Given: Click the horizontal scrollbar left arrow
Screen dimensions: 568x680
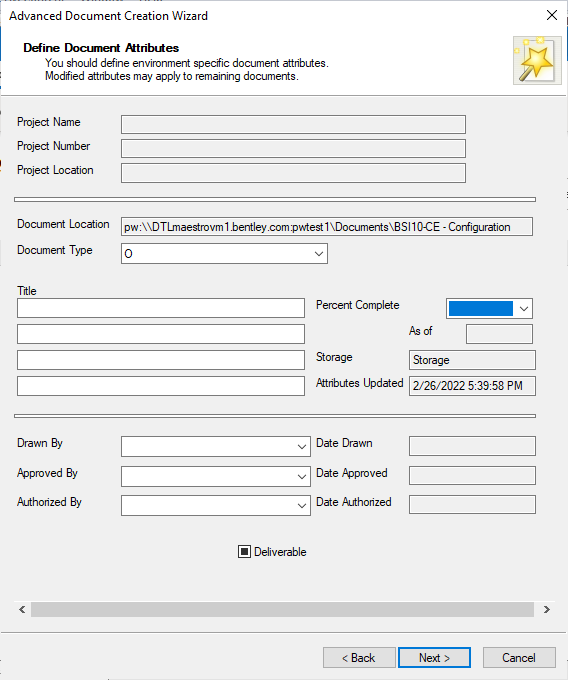Looking at the screenshot, I should [x=22, y=609].
